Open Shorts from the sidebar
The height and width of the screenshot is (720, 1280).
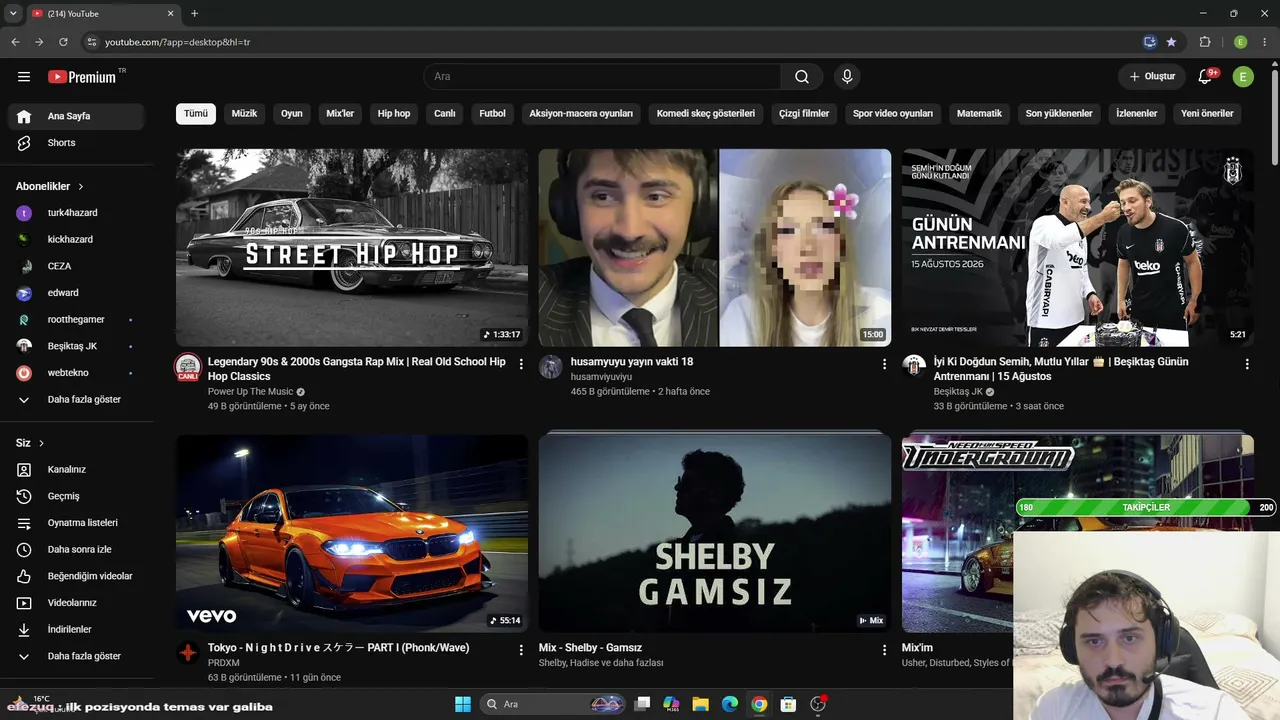tap(76, 143)
